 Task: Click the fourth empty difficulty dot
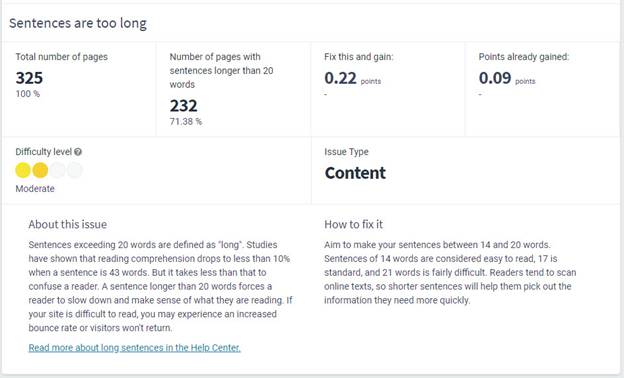tap(75, 170)
